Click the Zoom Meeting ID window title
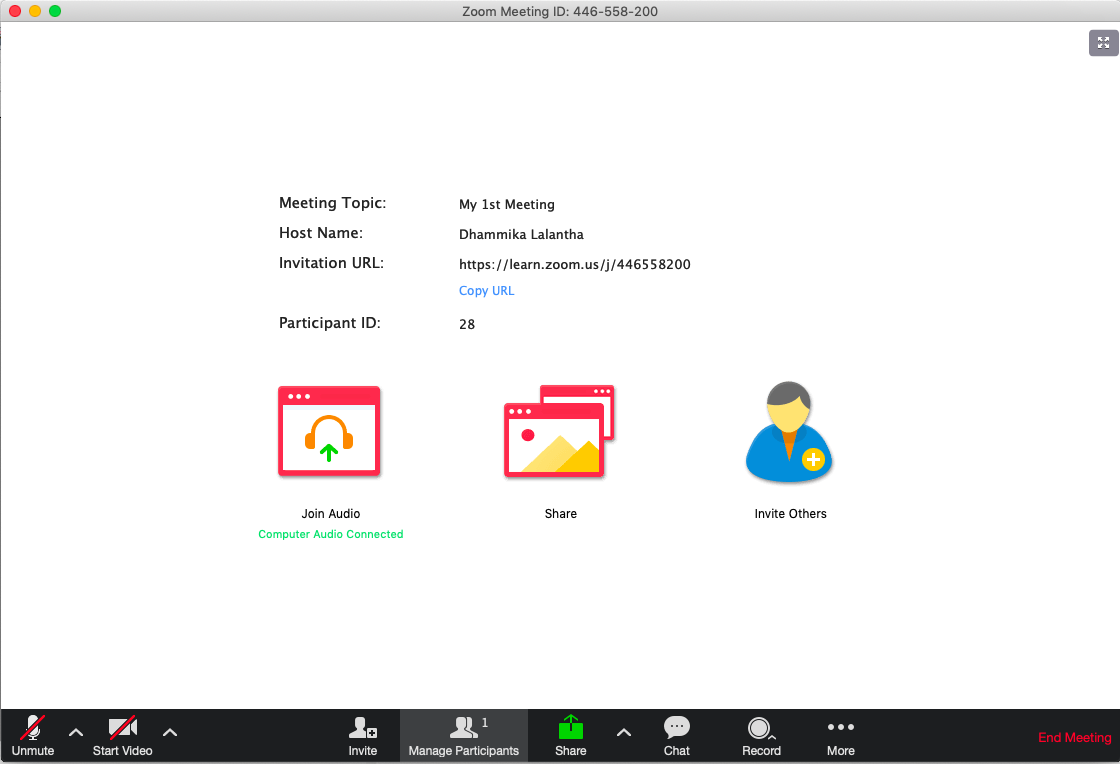The width and height of the screenshot is (1120, 764). pos(560,11)
